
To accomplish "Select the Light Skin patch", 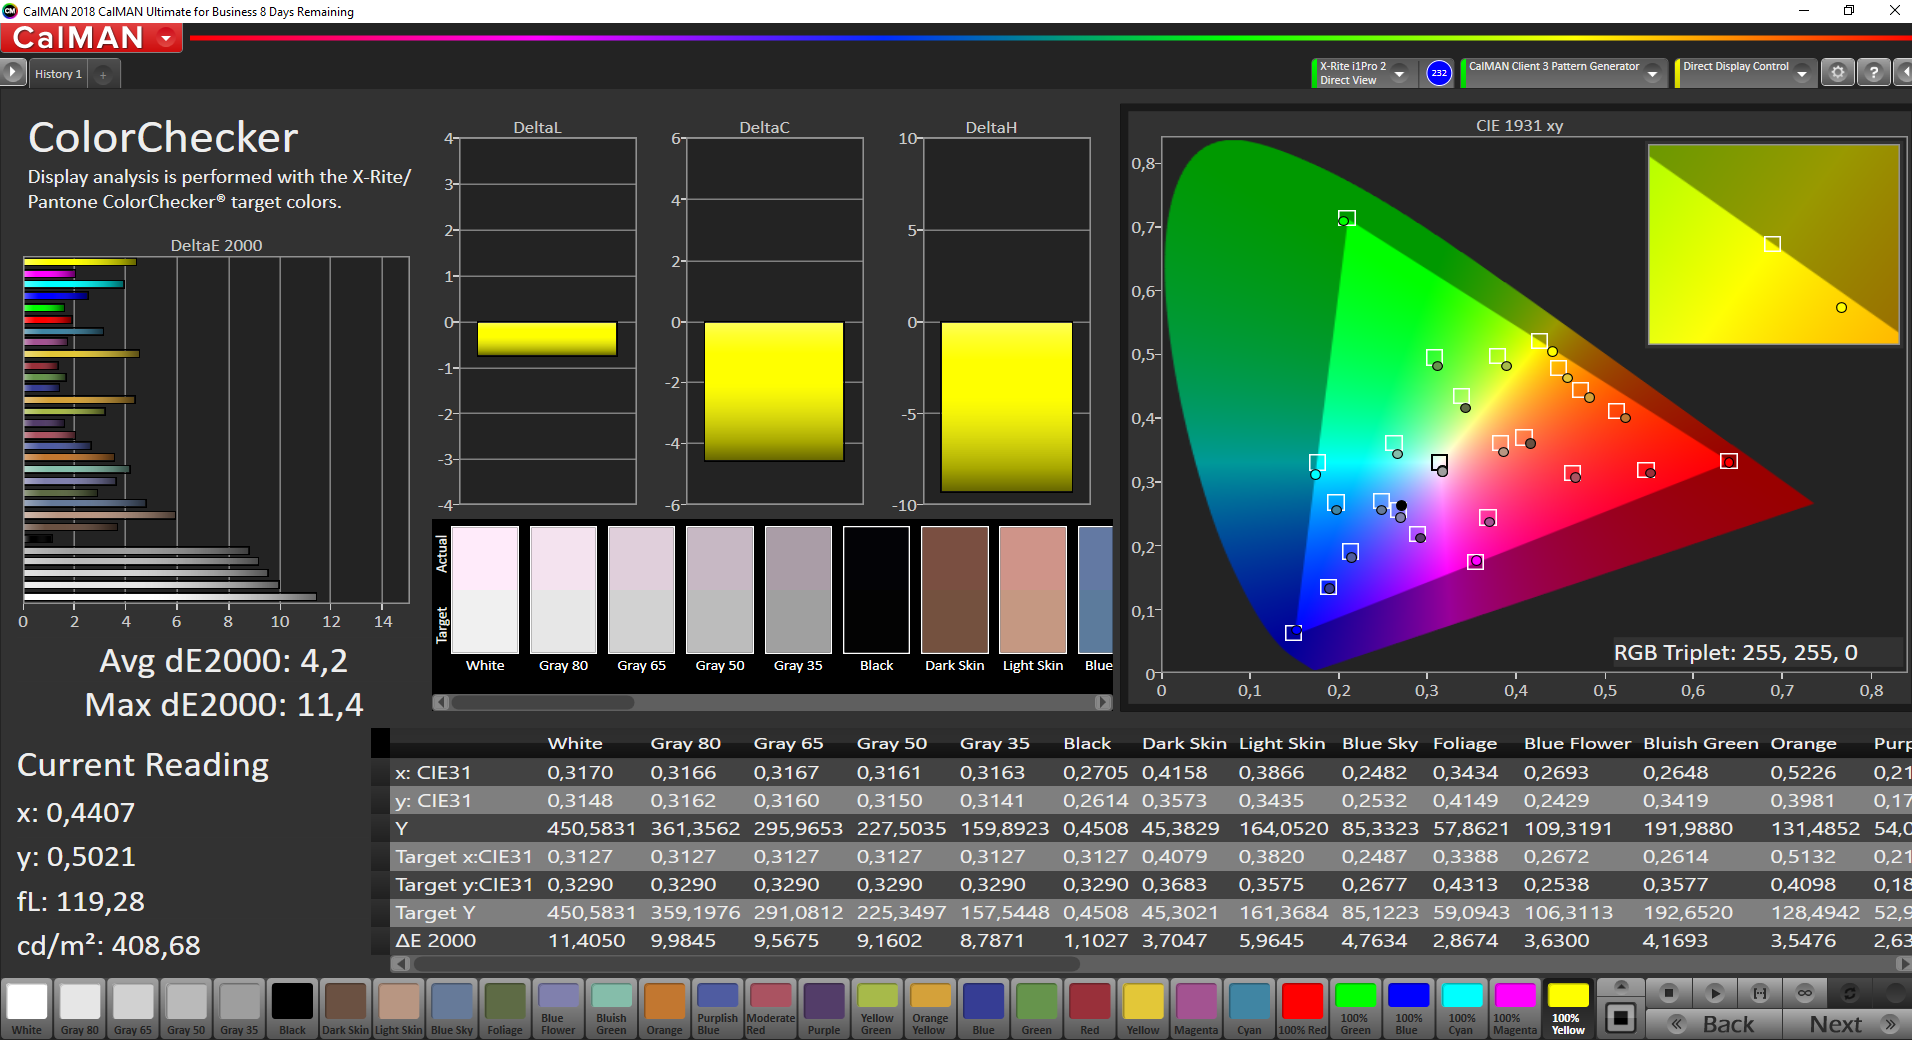I will coord(398,1008).
